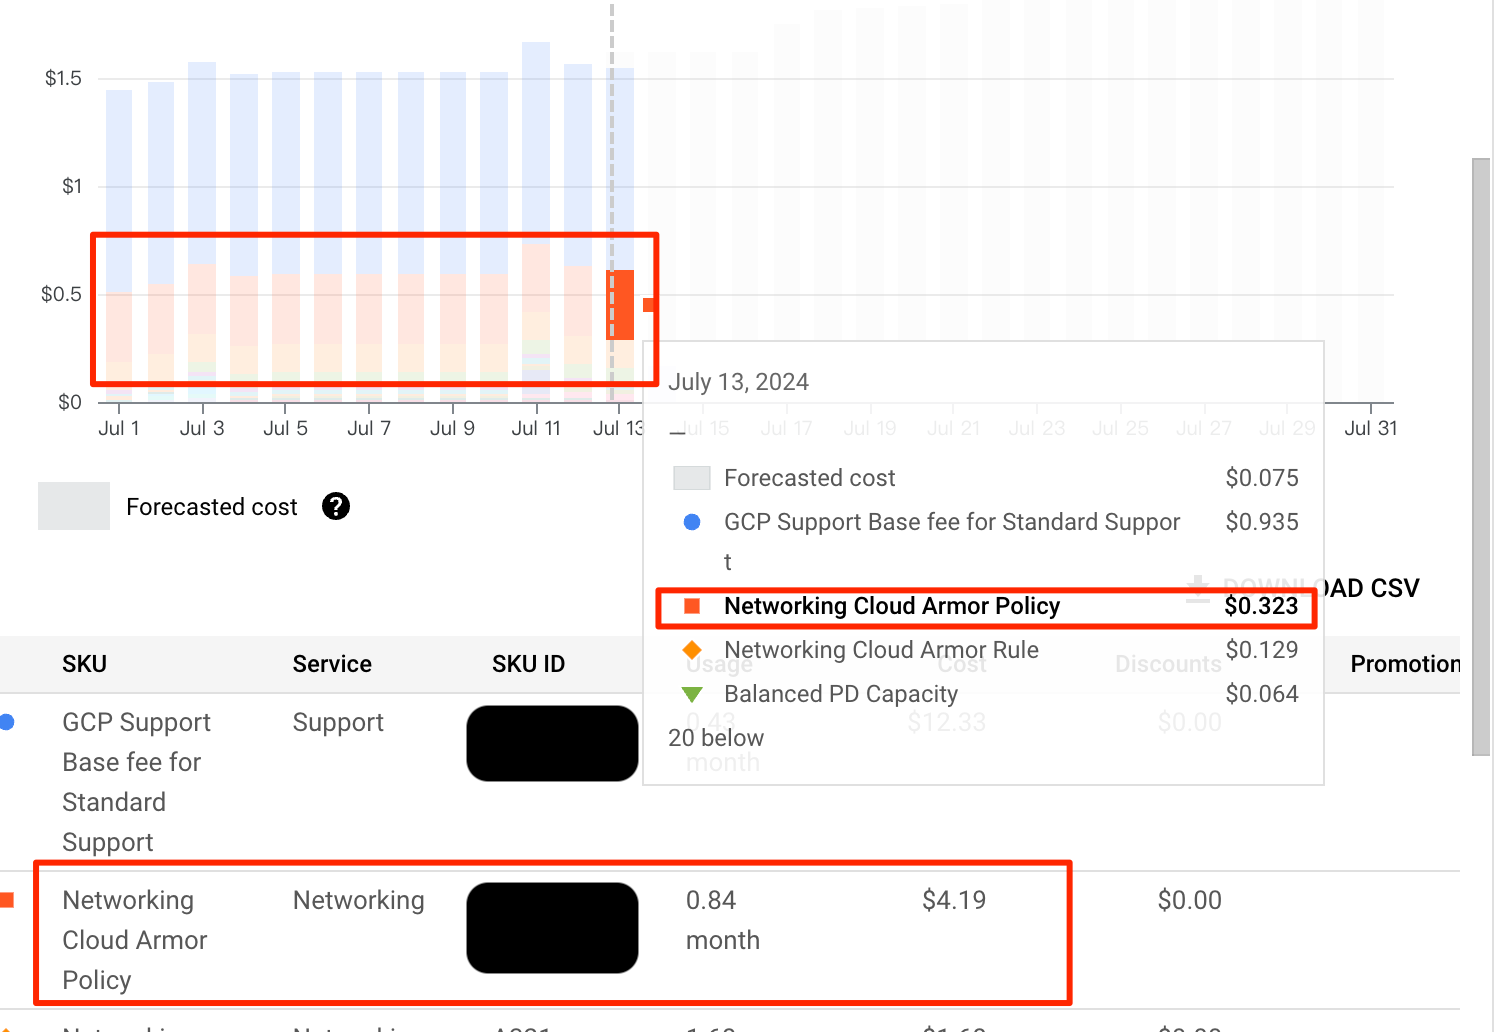This screenshot has height=1032, width=1502.
Task: Click the '$0.935' value in tooltip
Action: 1262,522
